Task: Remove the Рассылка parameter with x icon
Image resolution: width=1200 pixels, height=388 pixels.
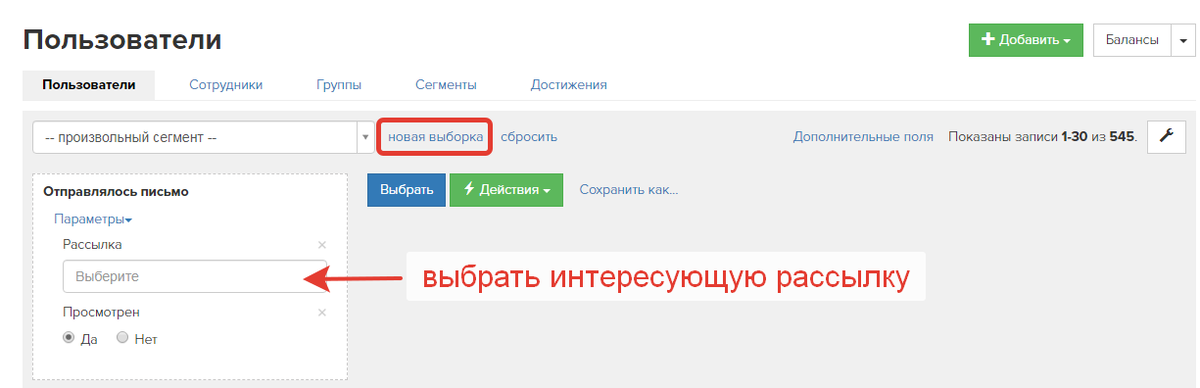Action: tap(322, 245)
